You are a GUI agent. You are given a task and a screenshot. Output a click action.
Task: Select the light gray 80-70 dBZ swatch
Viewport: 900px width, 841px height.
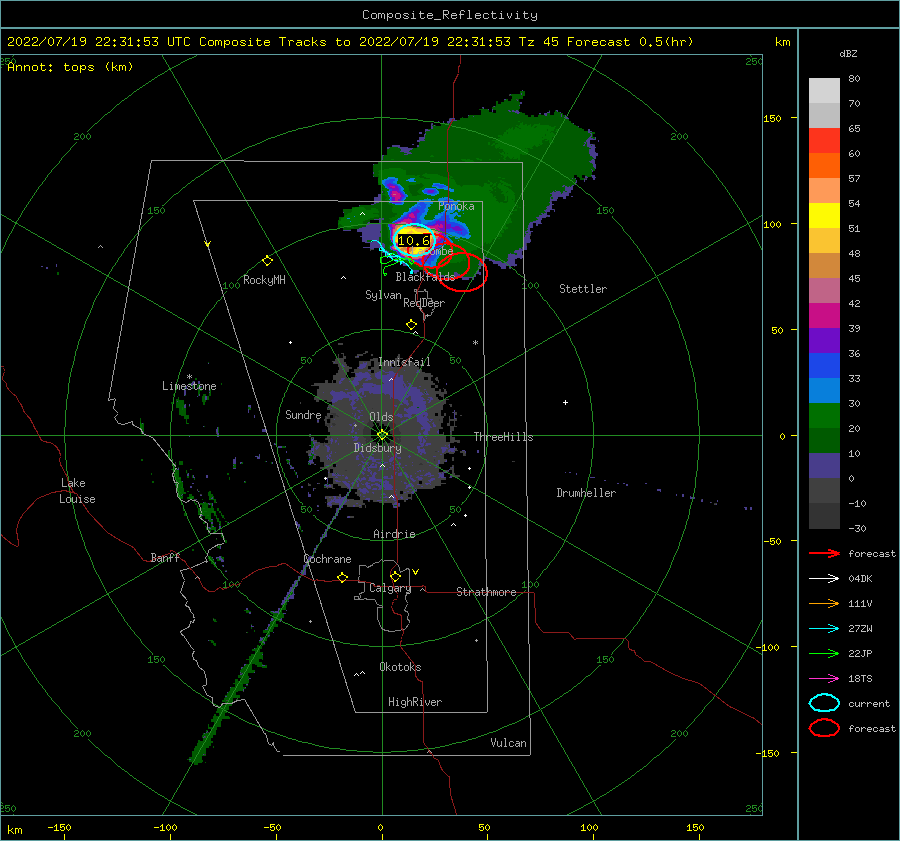[824, 91]
